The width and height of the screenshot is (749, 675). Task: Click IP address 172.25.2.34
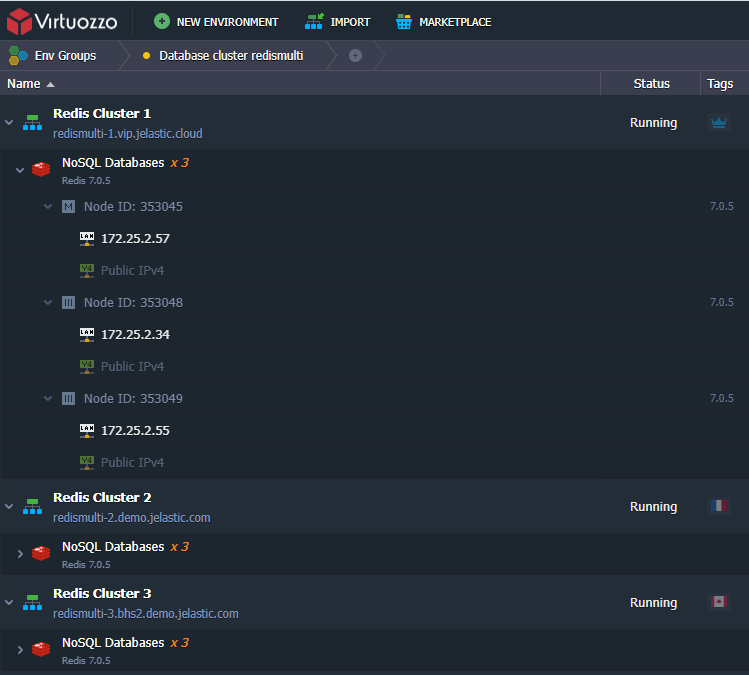coord(135,335)
